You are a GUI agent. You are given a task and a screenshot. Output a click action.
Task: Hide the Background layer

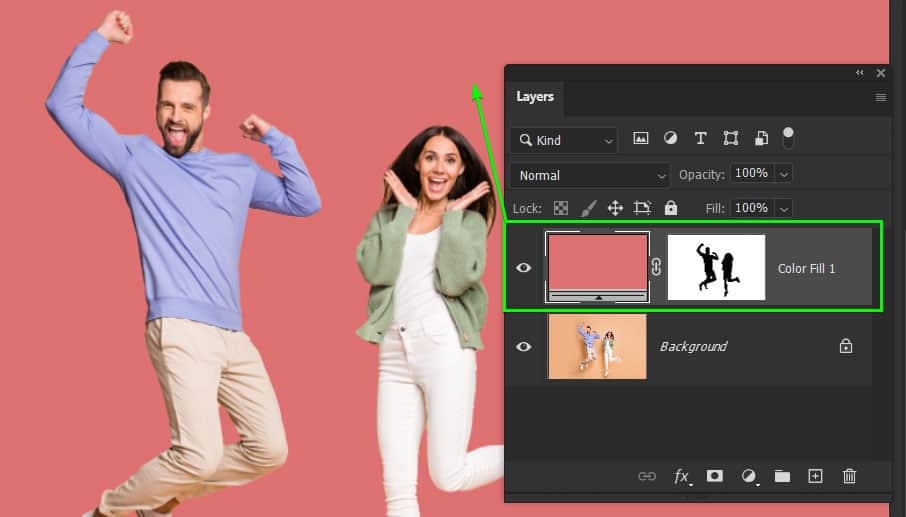coord(523,346)
